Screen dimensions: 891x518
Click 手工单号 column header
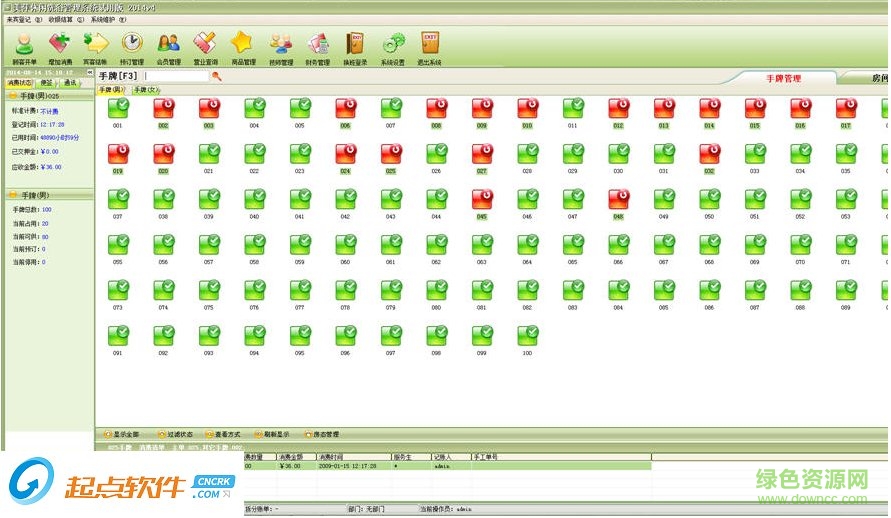point(561,457)
